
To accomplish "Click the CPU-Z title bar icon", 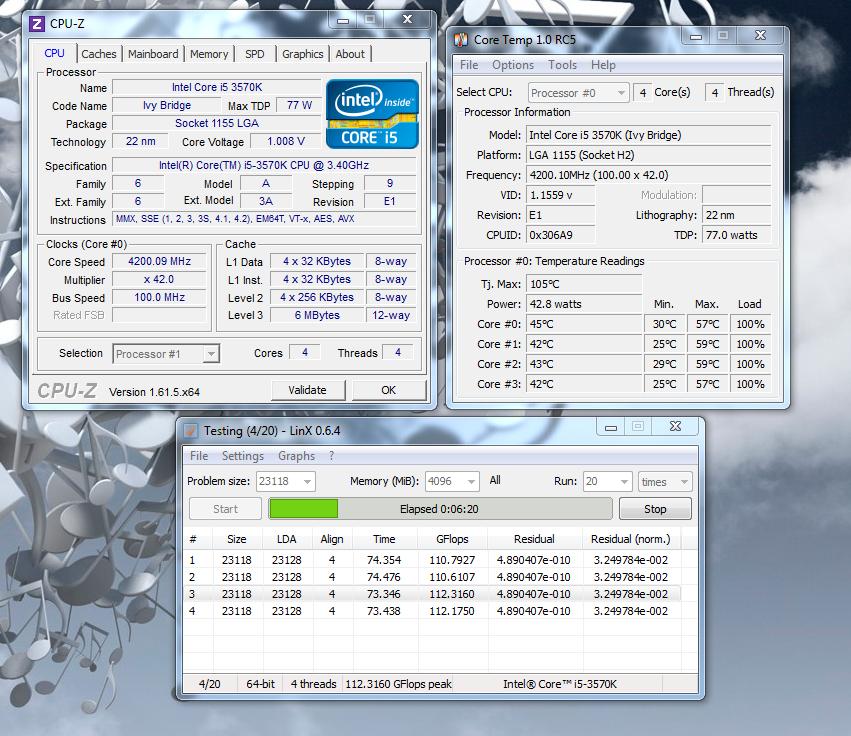I will tap(36, 24).
